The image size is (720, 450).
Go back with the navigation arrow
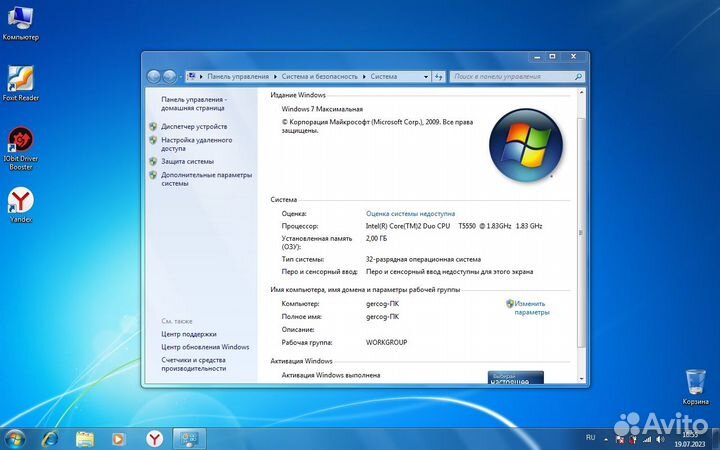click(x=154, y=76)
